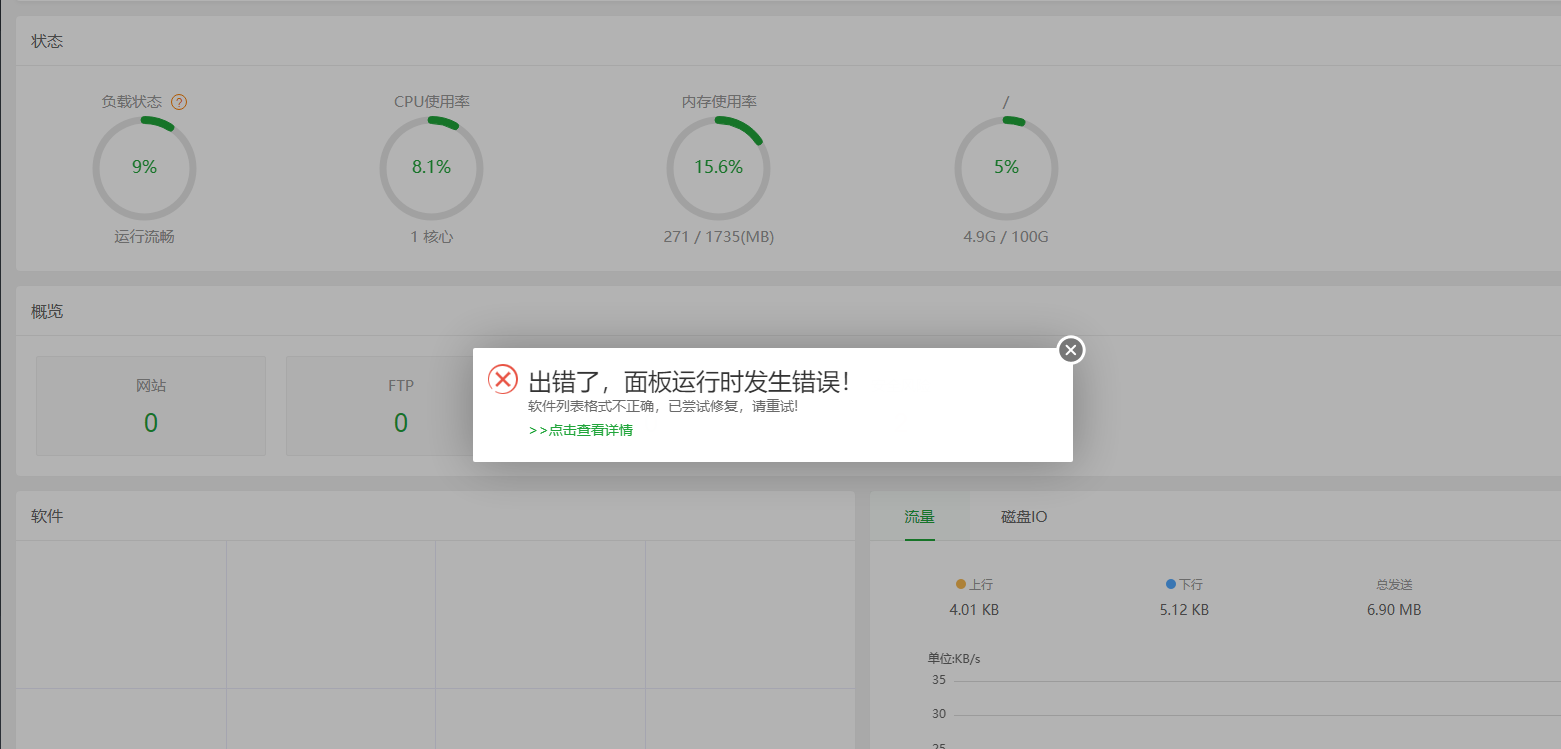Image resolution: width=1561 pixels, height=749 pixels.
Task: Click the 1 核心 label
Action: [431, 237]
